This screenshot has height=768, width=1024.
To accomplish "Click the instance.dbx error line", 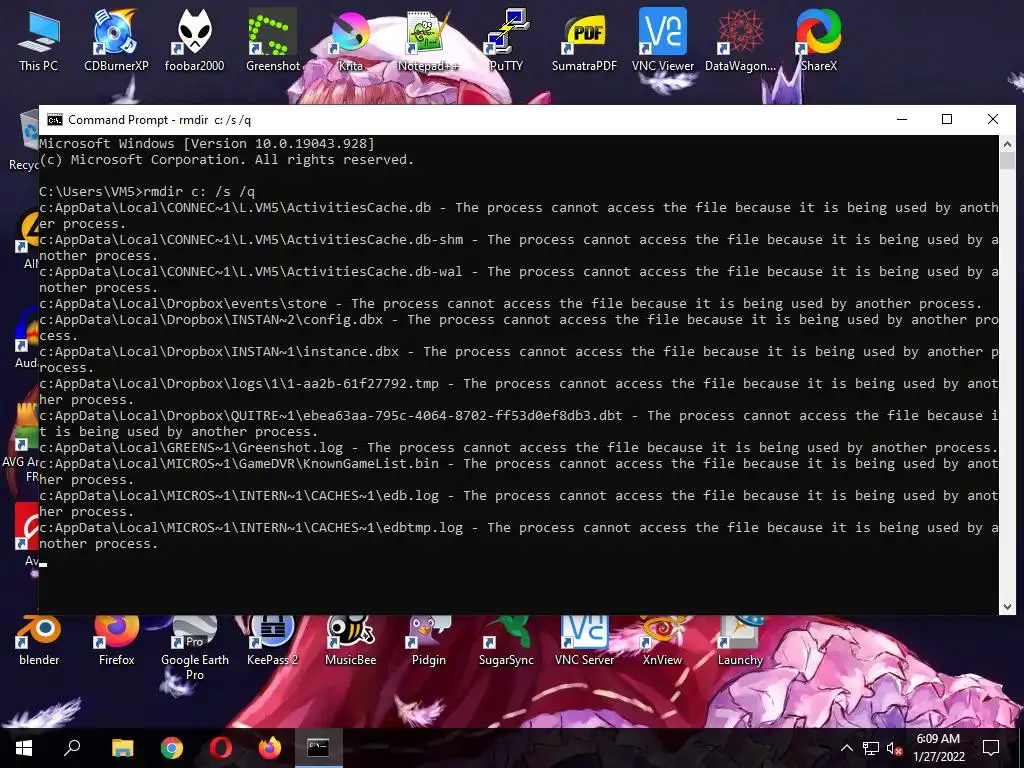I will [519, 360].
